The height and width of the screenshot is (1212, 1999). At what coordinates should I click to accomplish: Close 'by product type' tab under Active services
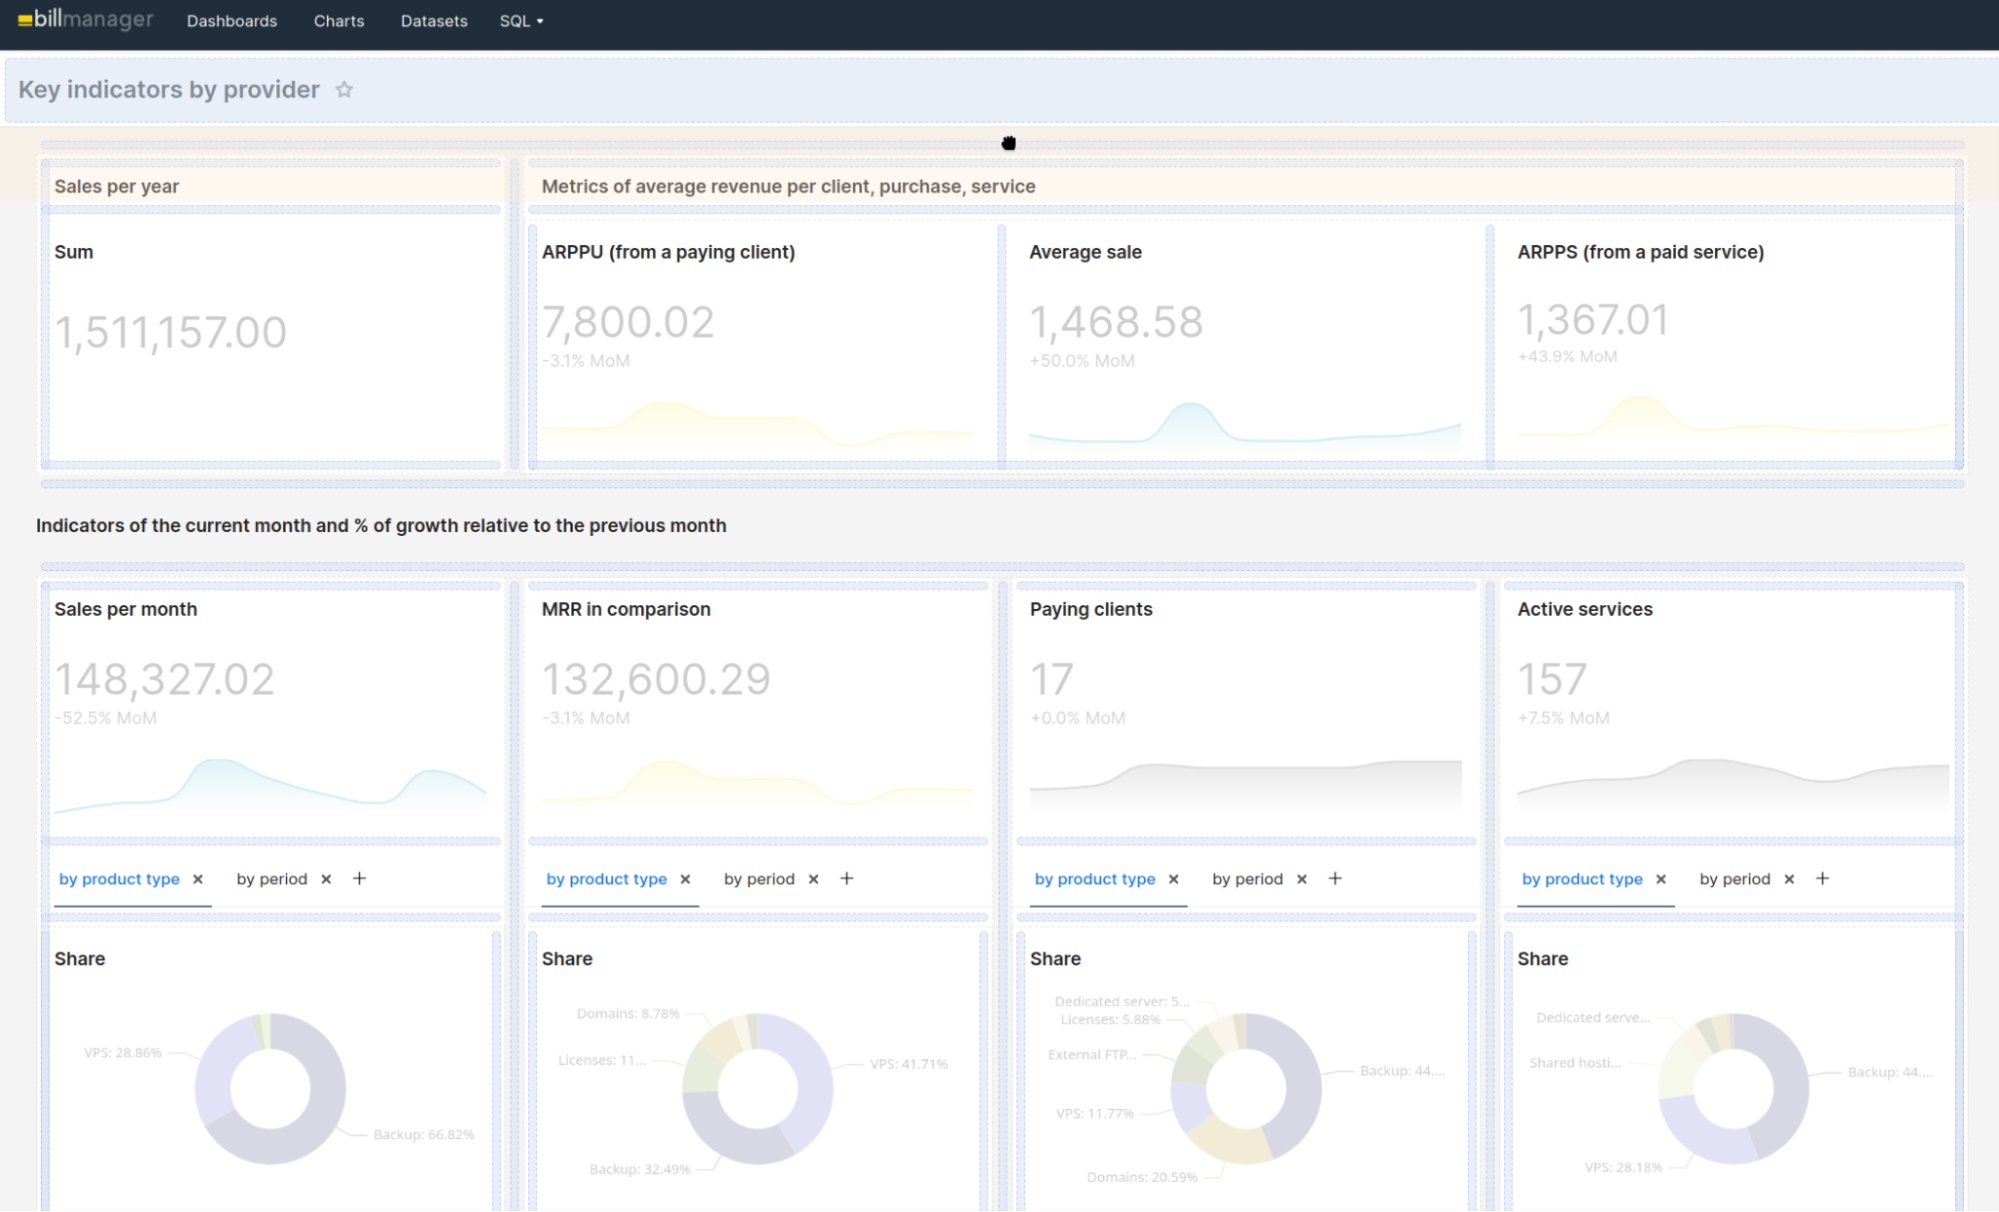1661,879
